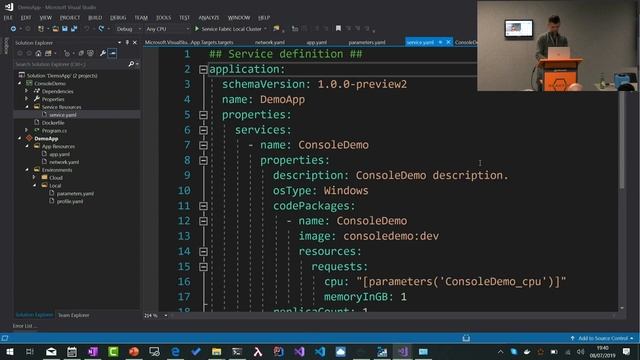Click the Navigate Backward toolbar icon
This screenshot has width=640, height=360.
tap(13, 29)
